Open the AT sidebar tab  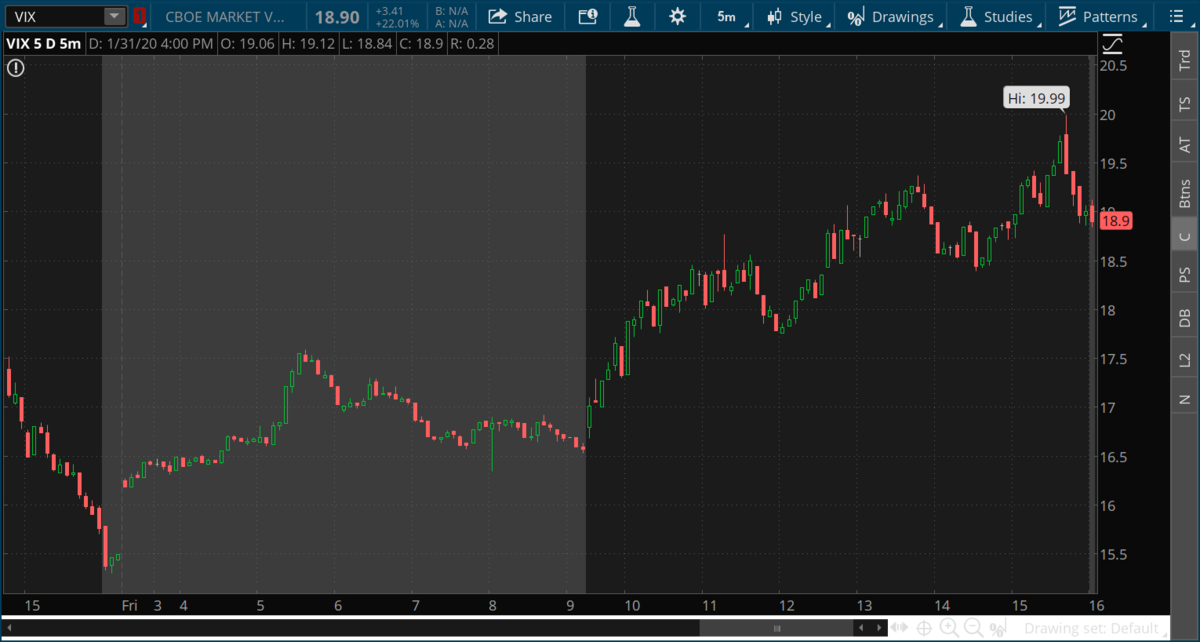pyautogui.click(x=1184, y=146)
